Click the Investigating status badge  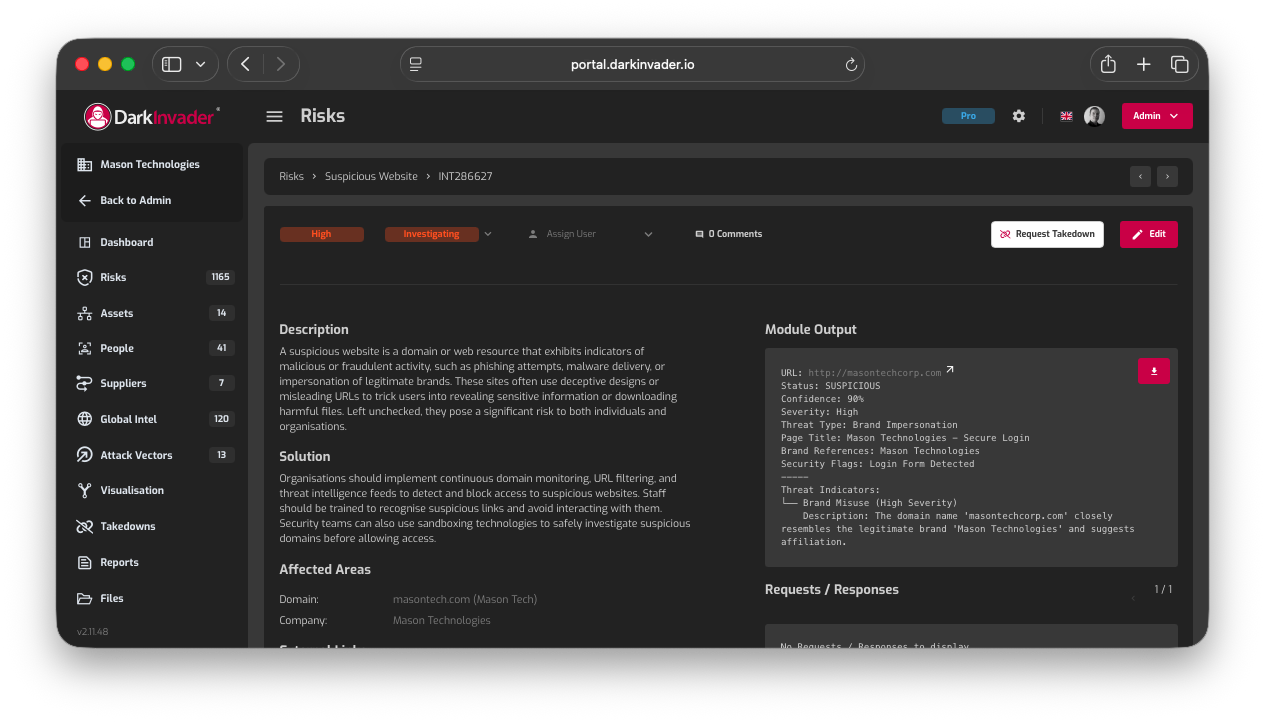point(431,234)
